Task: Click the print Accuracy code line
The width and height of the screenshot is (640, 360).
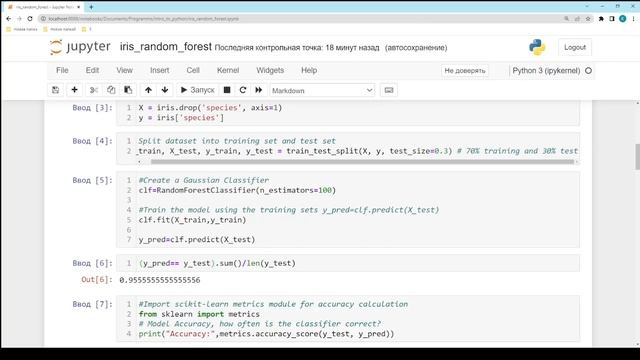Action: coord(266,334)
